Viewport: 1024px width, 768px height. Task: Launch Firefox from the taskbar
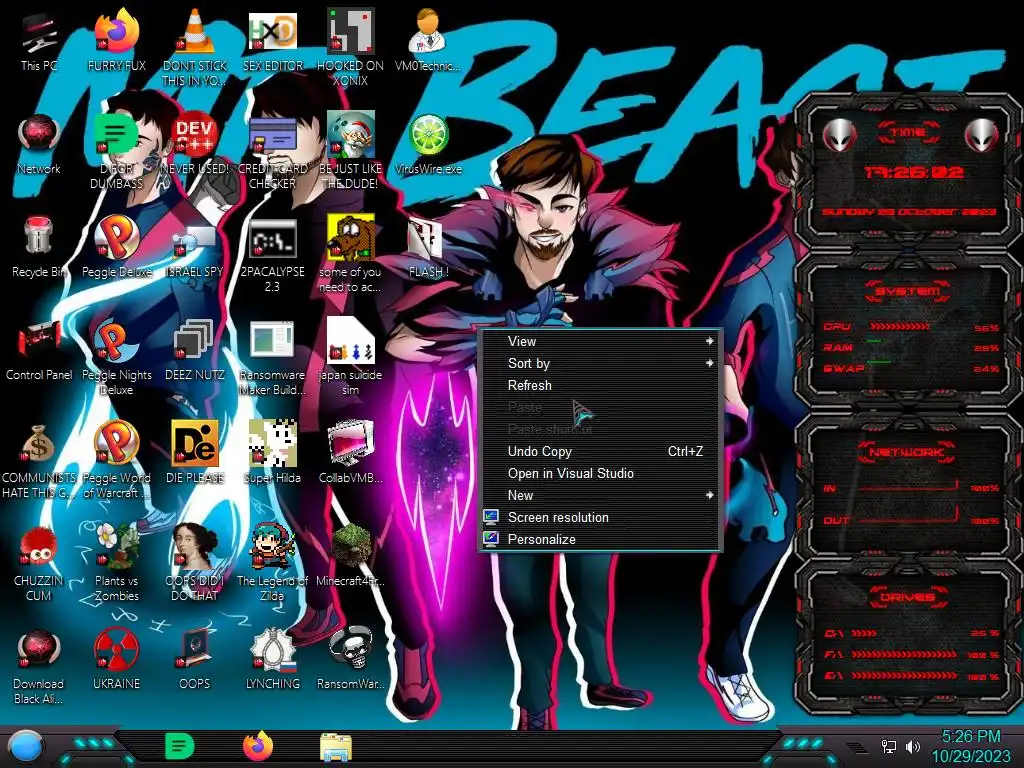(258, 746)
